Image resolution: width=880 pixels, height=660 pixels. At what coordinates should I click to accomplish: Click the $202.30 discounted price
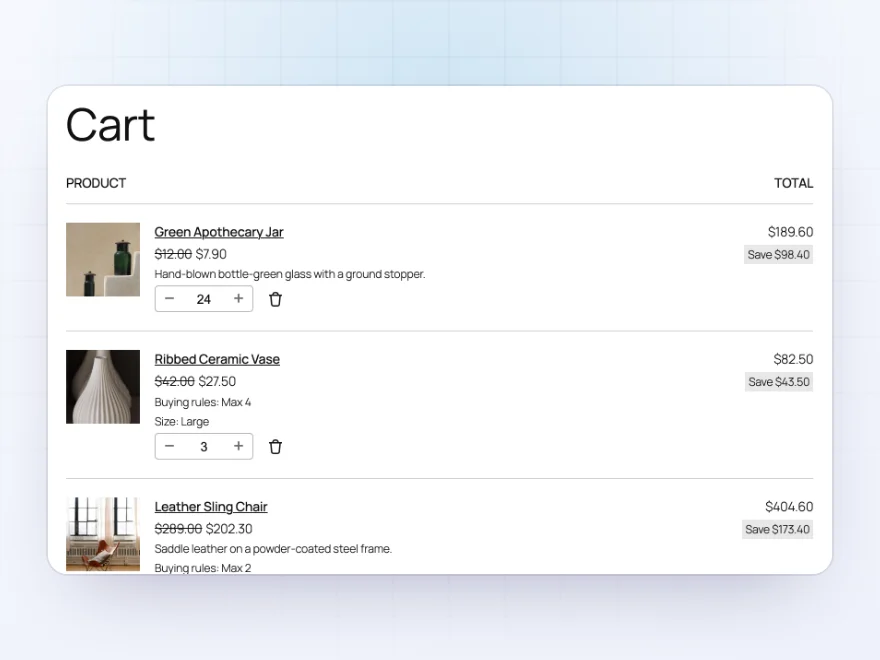pos(229,529)
